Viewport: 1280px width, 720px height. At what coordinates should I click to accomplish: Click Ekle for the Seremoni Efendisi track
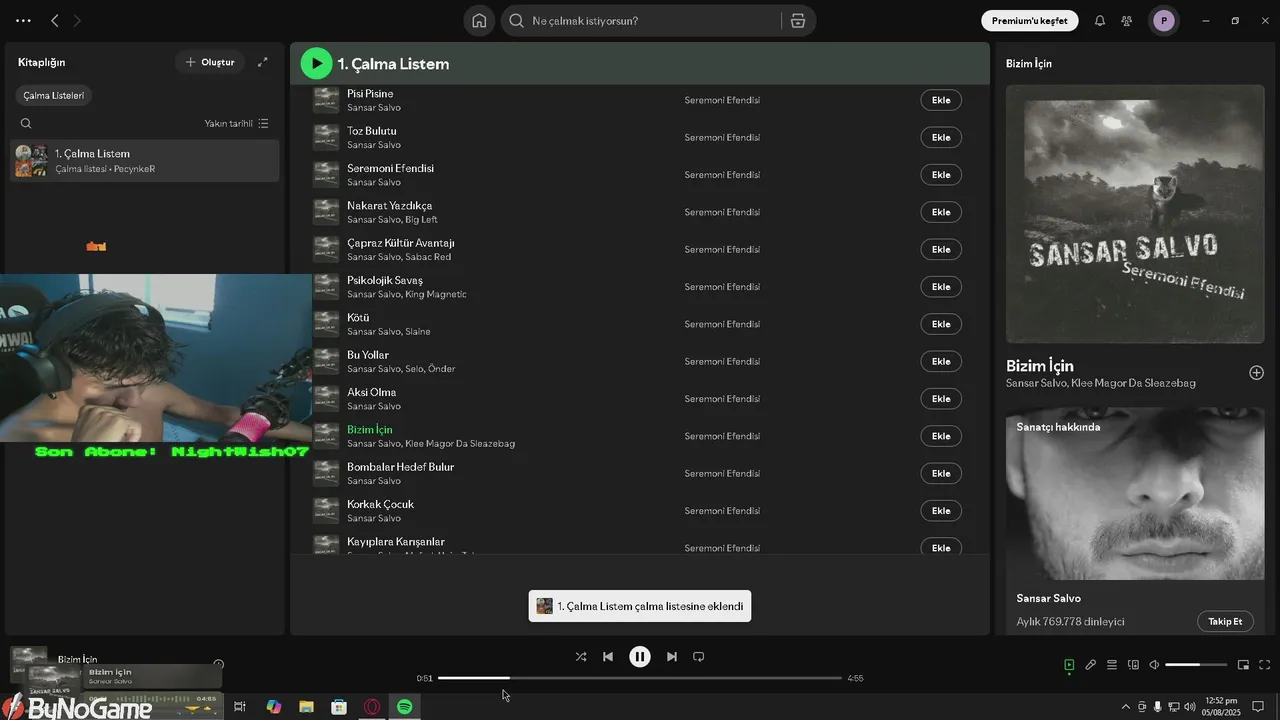coord(941,175)
